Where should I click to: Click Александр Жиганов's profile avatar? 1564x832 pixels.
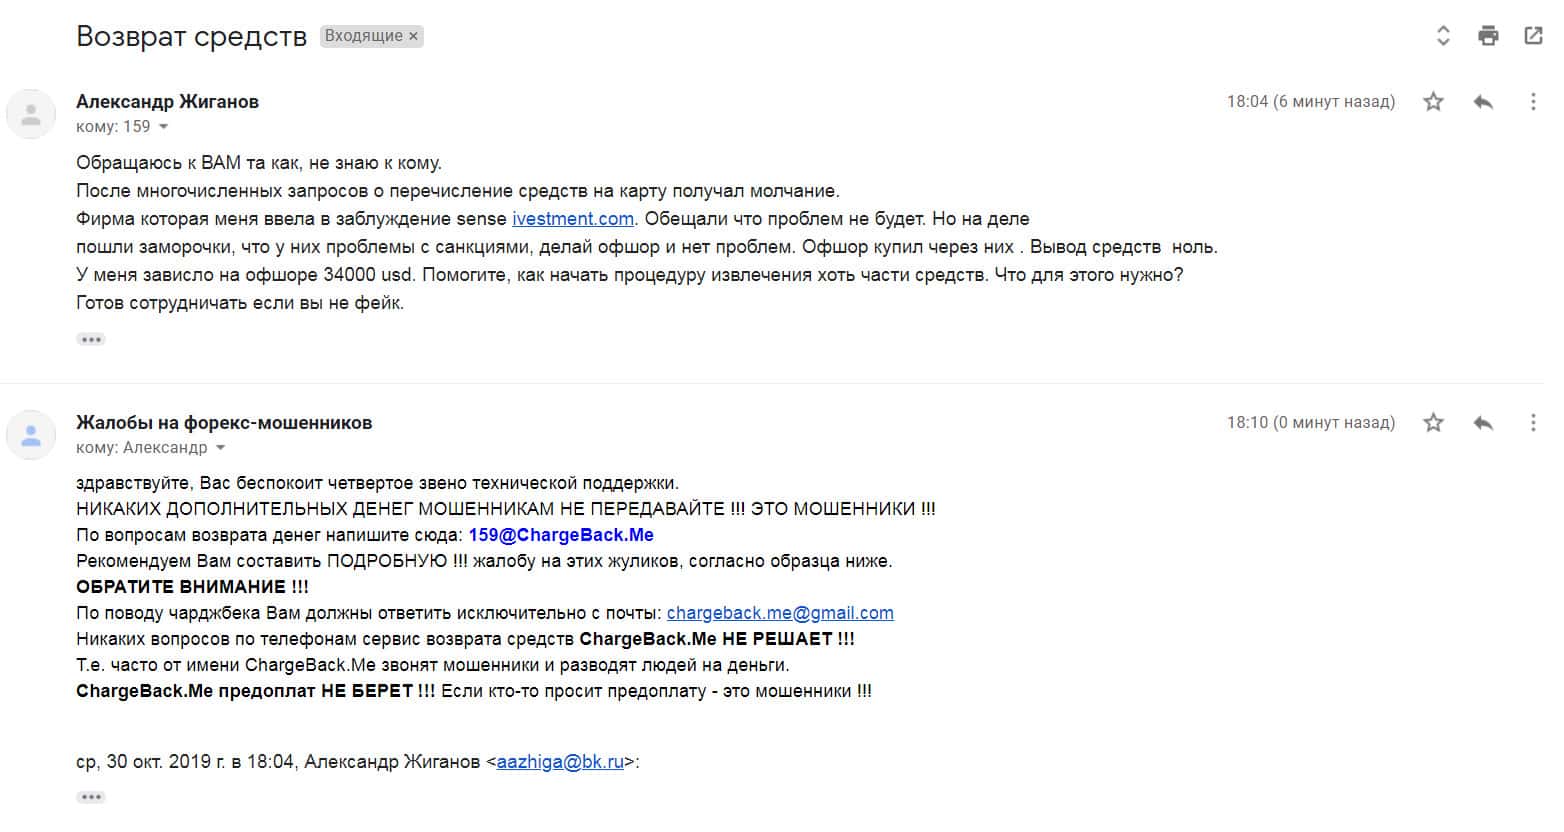coord(31,114)
